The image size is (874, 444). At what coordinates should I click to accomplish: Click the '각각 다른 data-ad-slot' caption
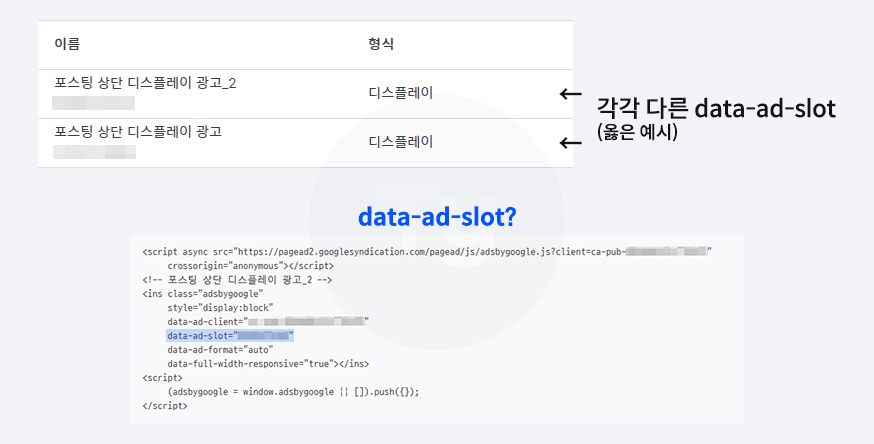click(x=716, y=108)
